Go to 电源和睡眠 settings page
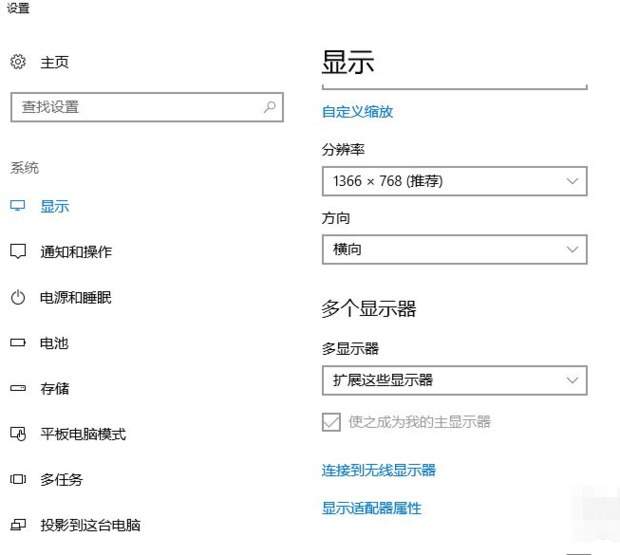The image size is (620, 555). pyautogui.click(x=76, y=298)
